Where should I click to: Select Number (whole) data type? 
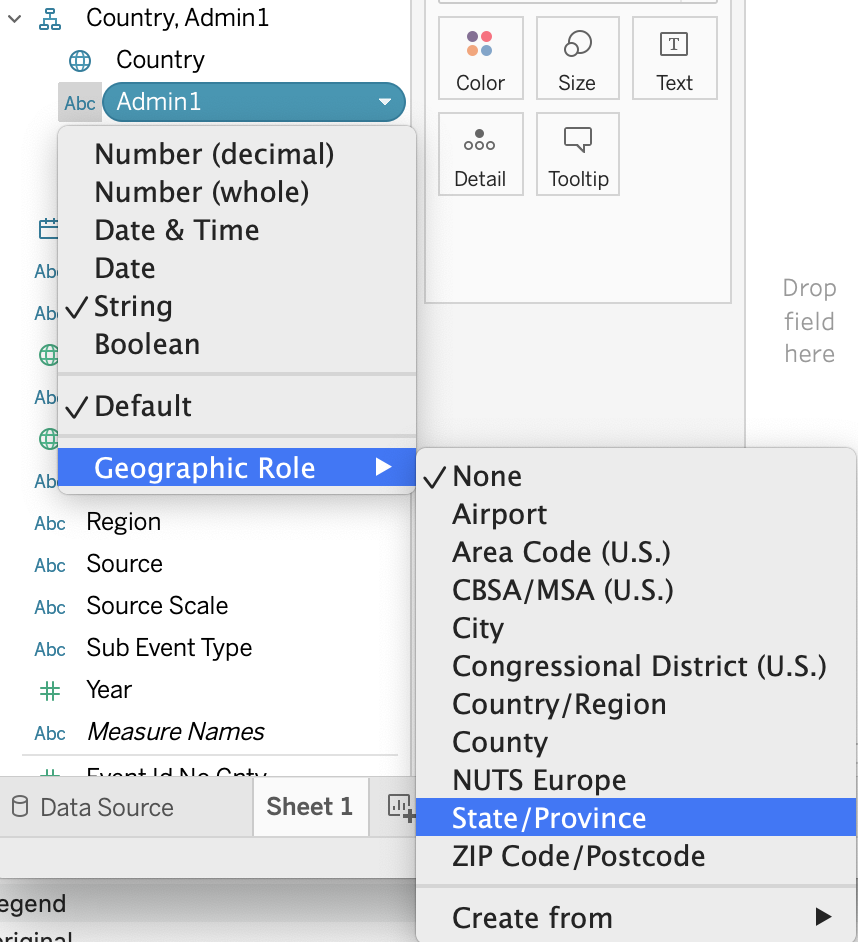[201, 192]
